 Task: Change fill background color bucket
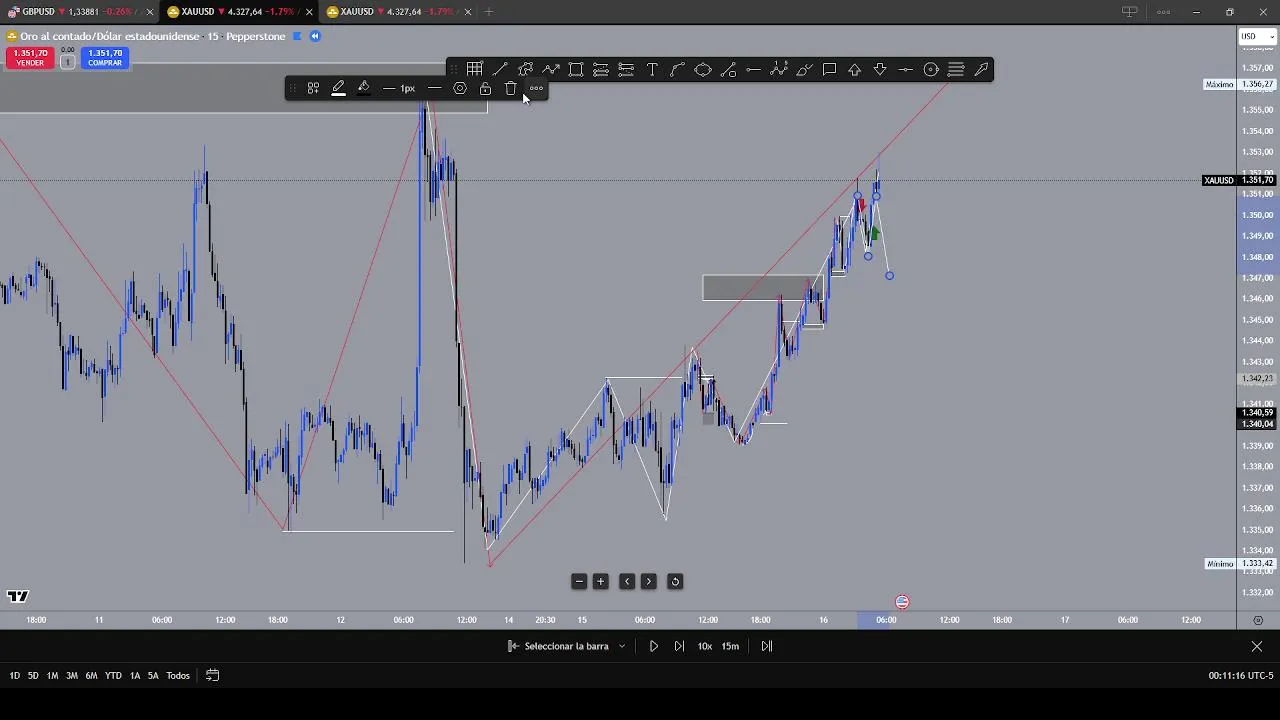tap(363, 88)
